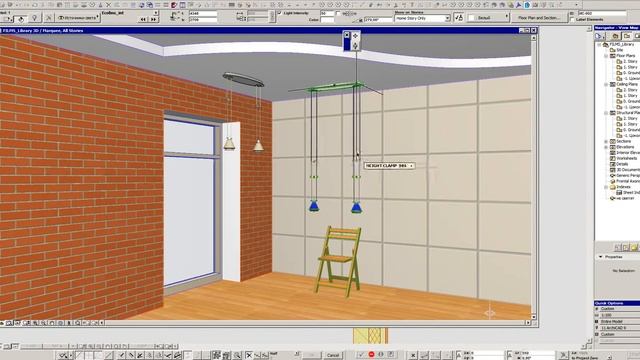Click the Acrobat PDF icon in top toolbar

(x=519, y=5)
